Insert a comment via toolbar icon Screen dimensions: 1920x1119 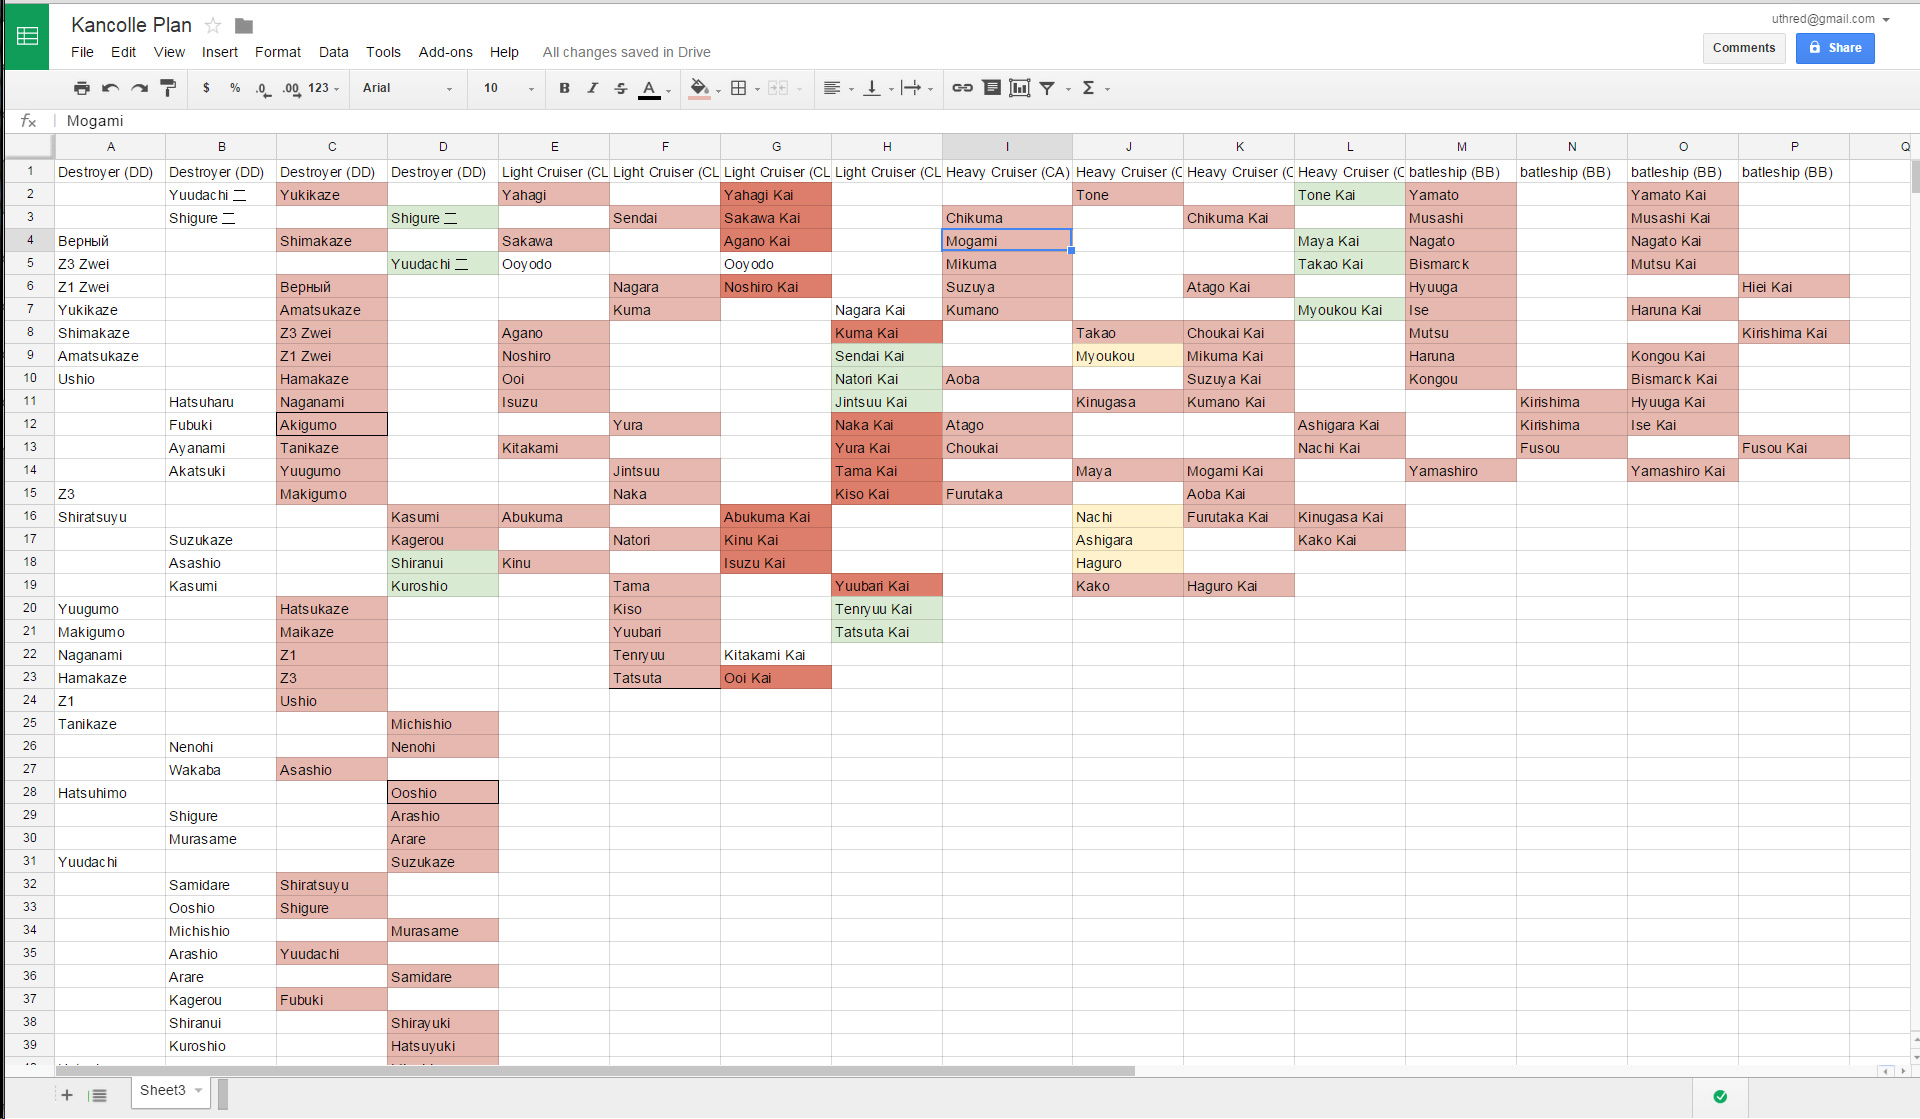pyautogui.click(x=991, y=88)
